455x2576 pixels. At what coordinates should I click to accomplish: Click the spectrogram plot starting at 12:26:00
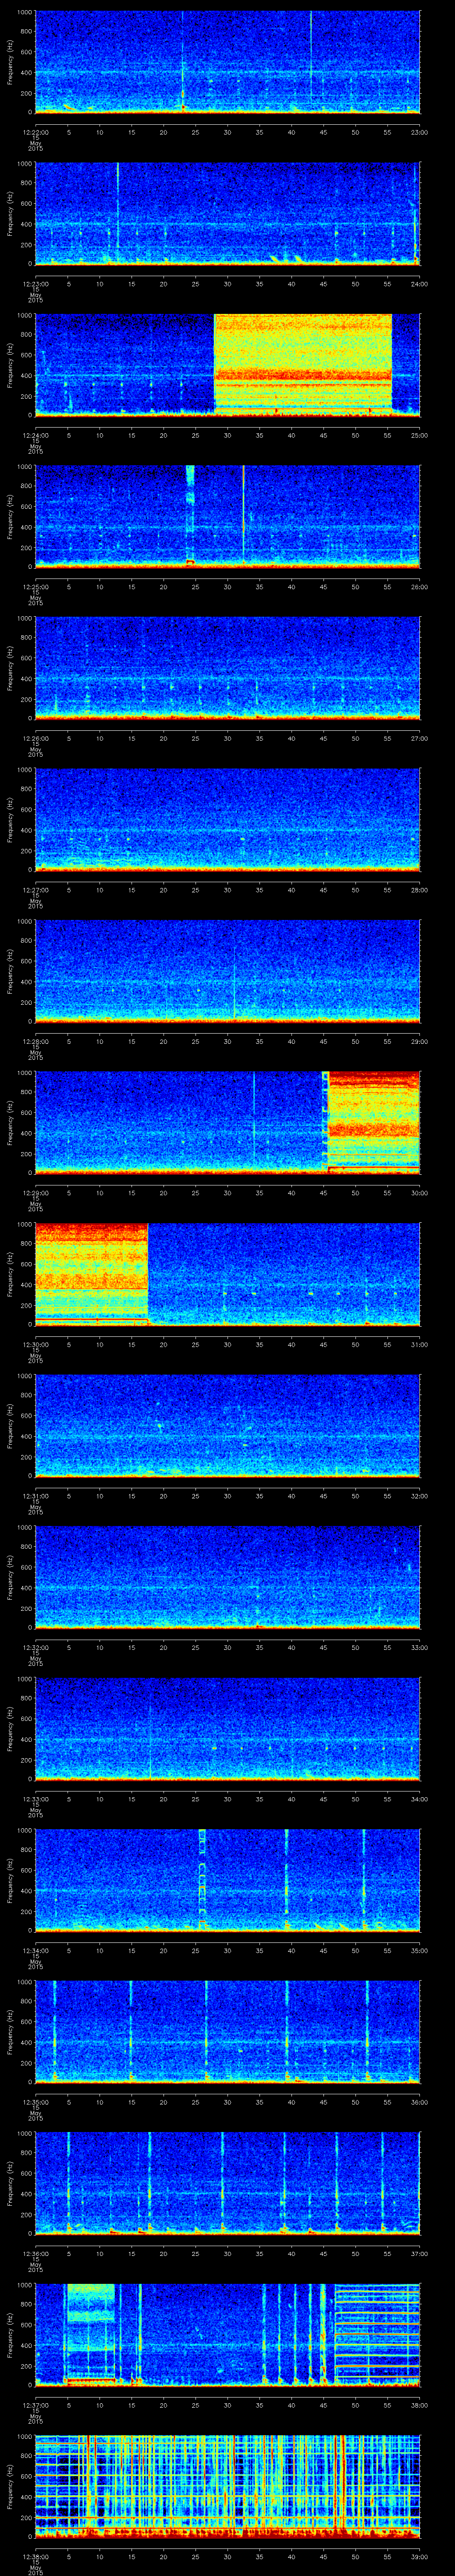tap(227, 668)
